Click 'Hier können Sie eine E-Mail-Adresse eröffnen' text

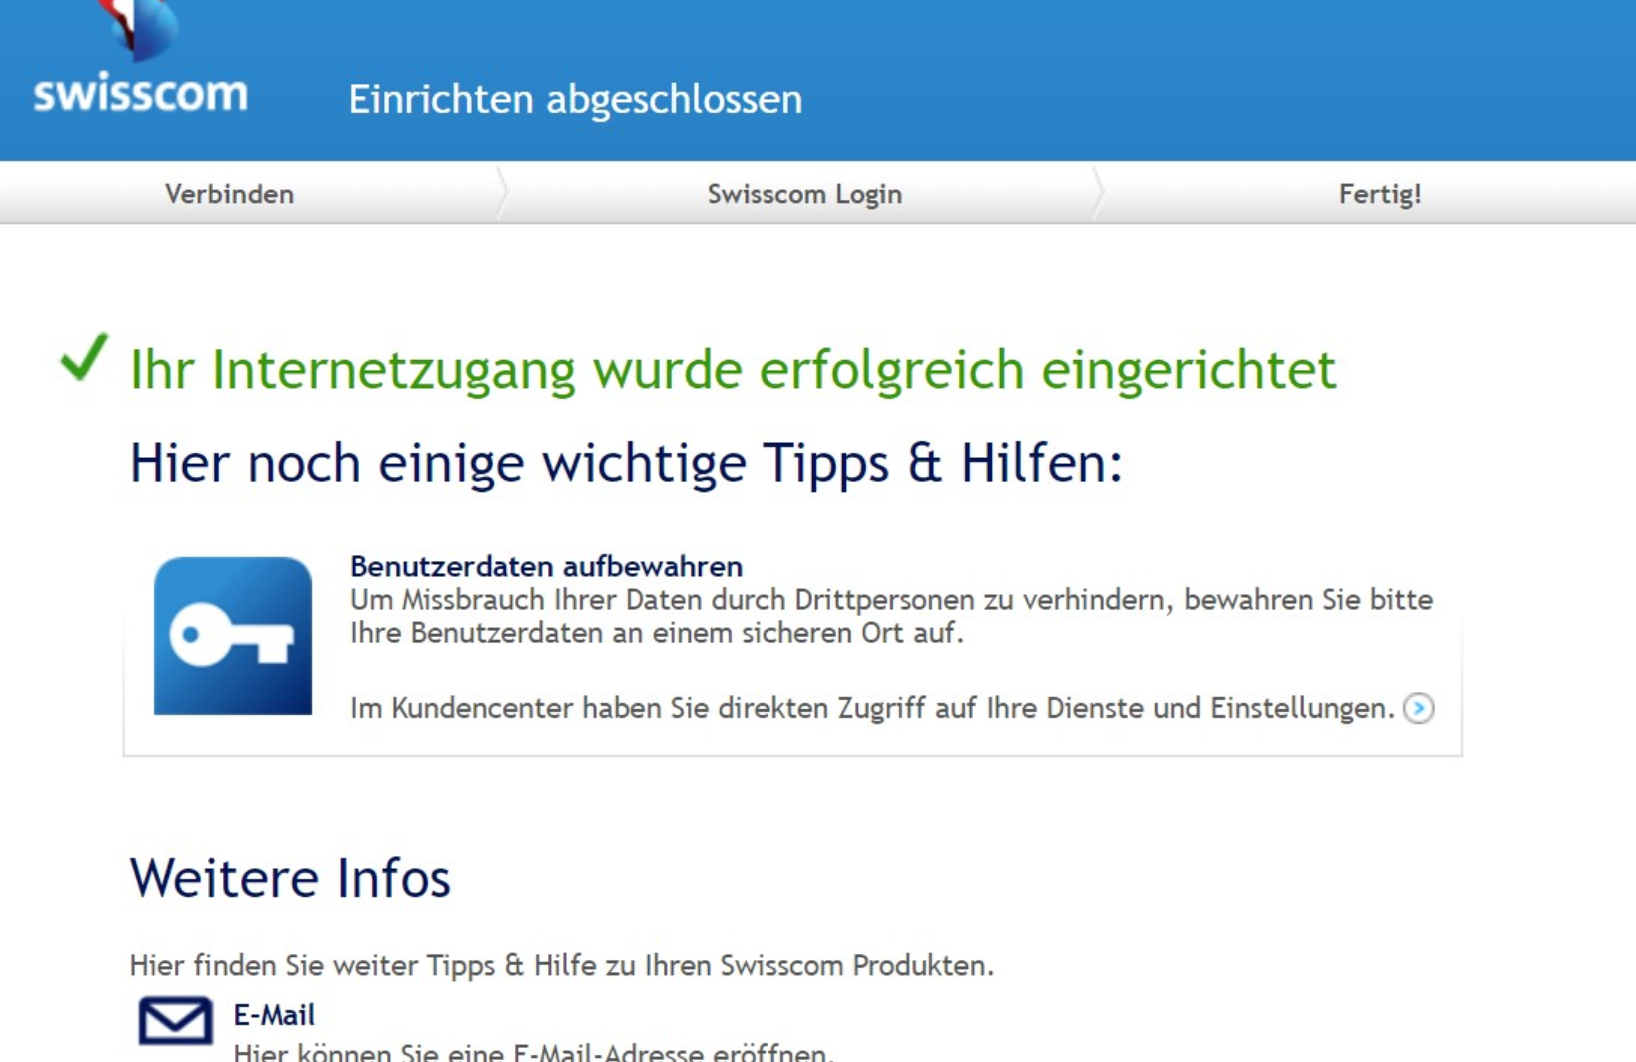click(532, 1052)
